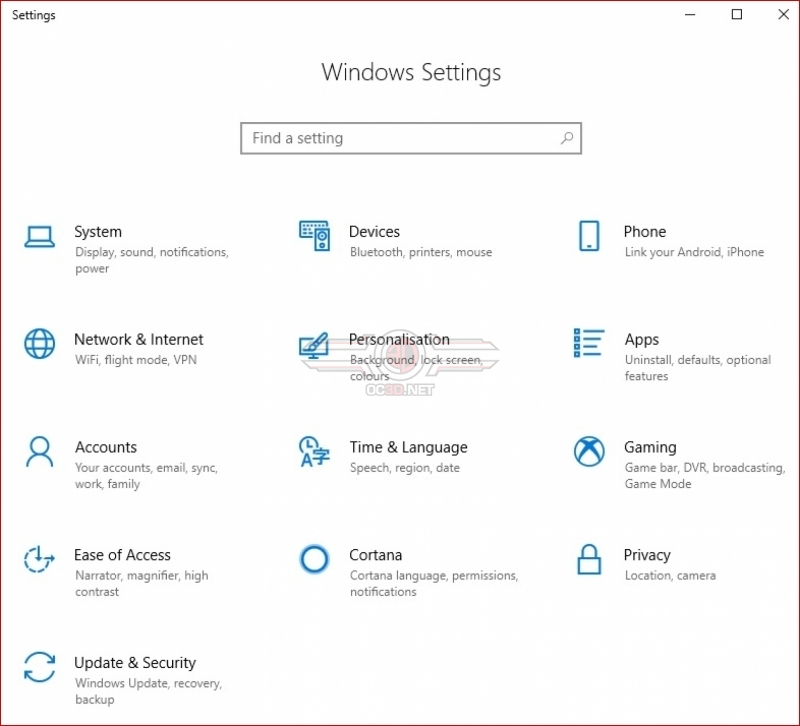Open Network & Internet heading
Screen dimensions: 800x726
click(139, 339)
